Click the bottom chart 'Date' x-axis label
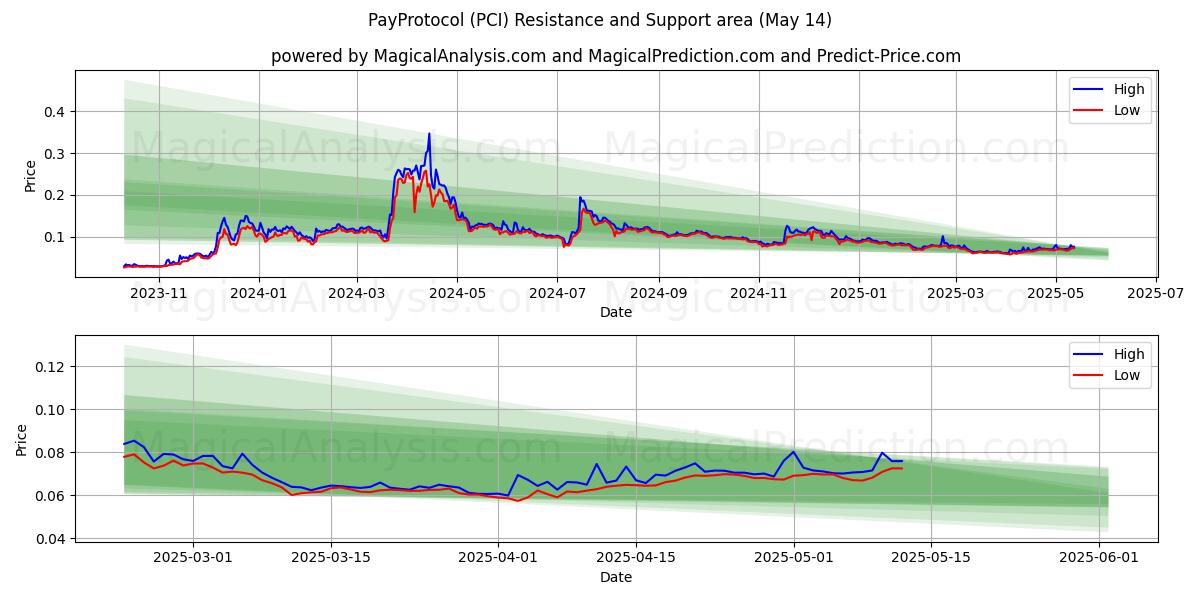Screen dimensions: 1200x600 pyautogui.click(x=616, y=577)
